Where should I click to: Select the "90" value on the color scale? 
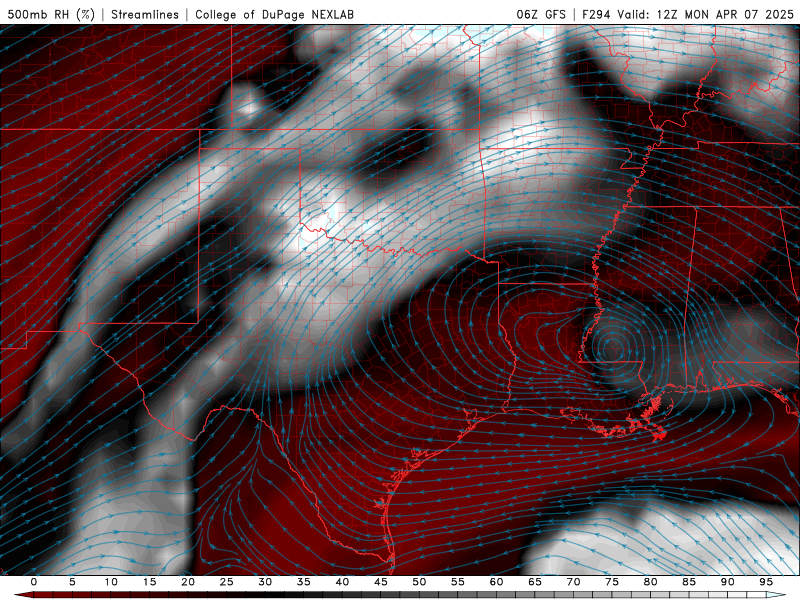[x=727, y=582]
